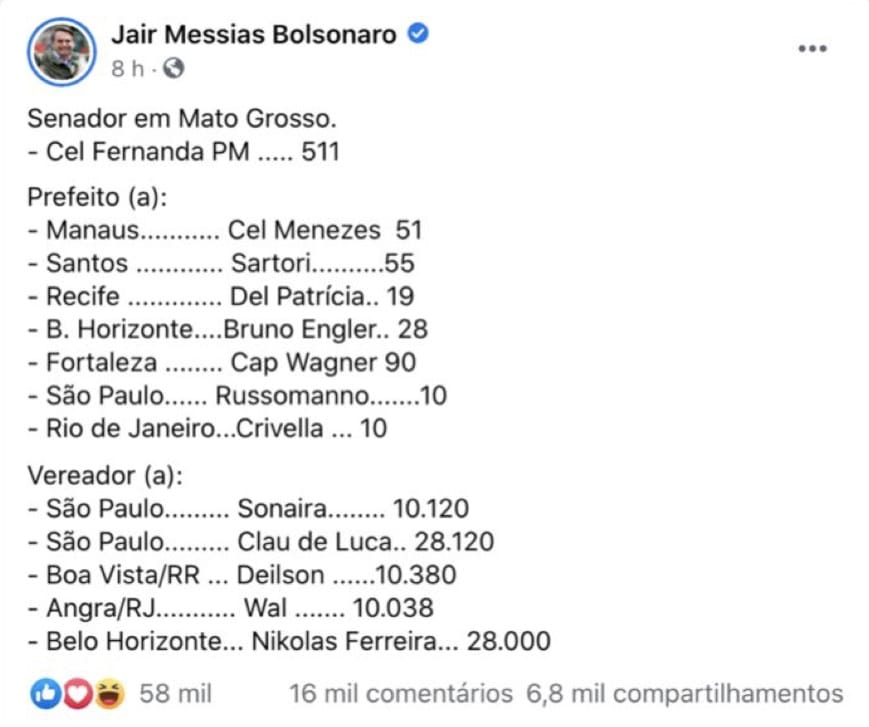Image resolution: width=869 pixels, height=727 pixels.
Task: Click the Vereador (a) heading text
Action: [105, 475]
